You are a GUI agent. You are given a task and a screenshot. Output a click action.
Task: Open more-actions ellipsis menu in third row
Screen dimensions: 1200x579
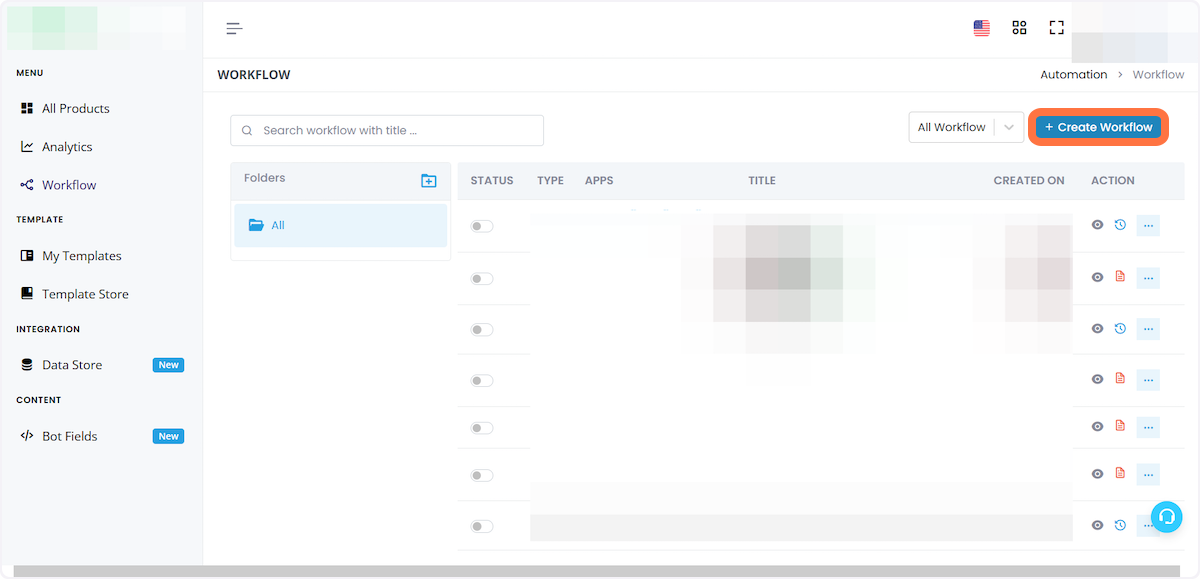click(1148, 328)
